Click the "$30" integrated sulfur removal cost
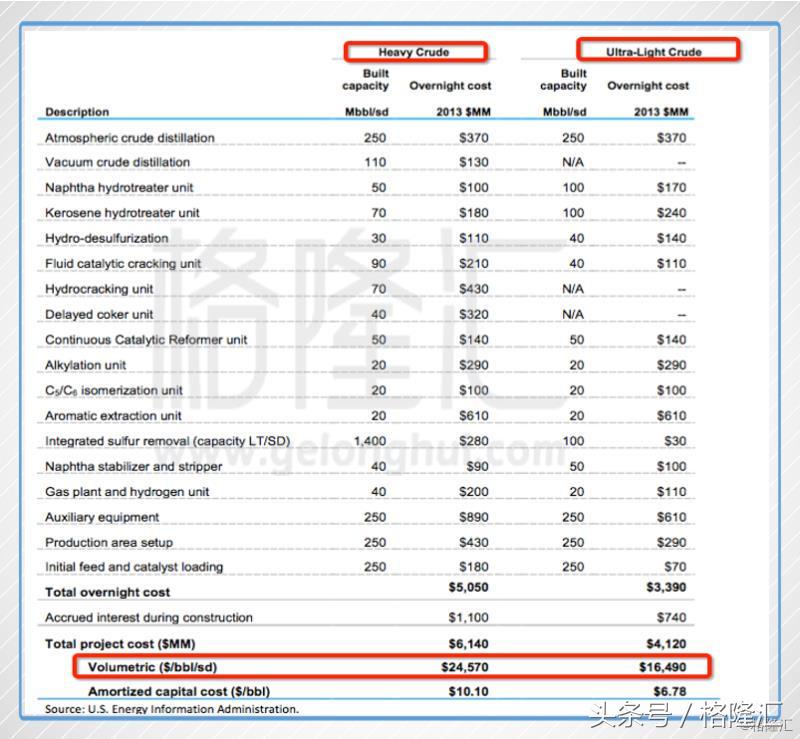The image size is (800, 739). point(675,441)
